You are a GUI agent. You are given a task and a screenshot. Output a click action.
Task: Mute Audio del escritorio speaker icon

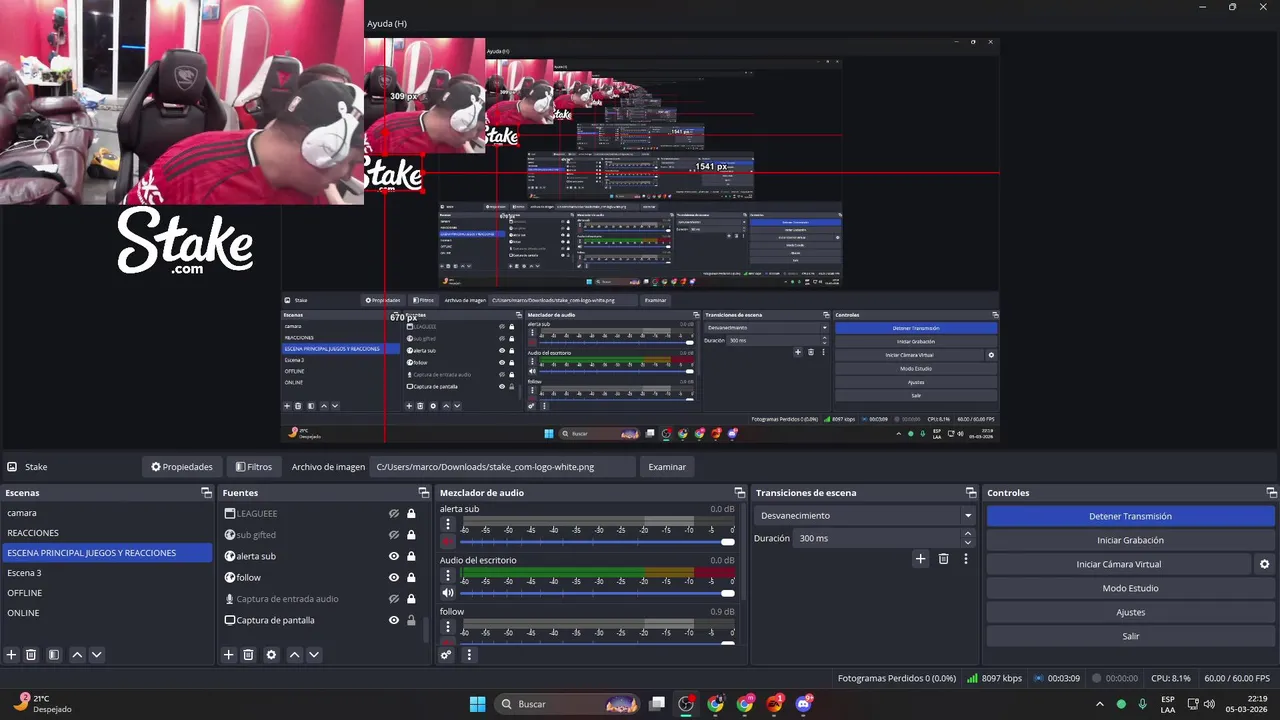click(448, 593)
